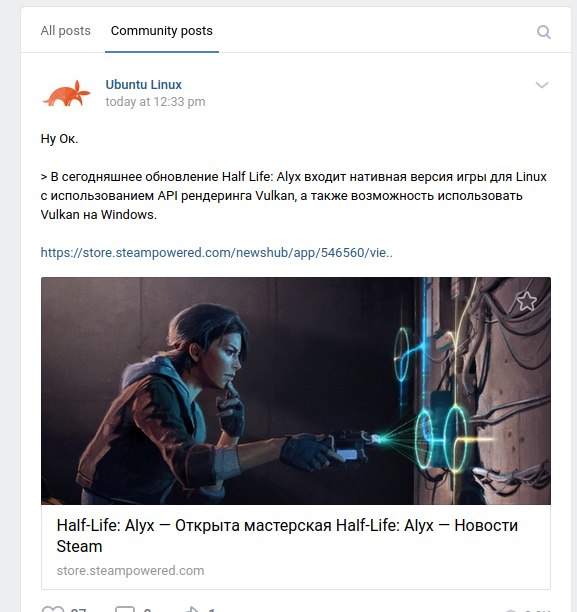Follow the store.steampowered.com newshub URL
Image resolution: width=577 pixels, height=612 pixels.
click(x=217, y=253)
